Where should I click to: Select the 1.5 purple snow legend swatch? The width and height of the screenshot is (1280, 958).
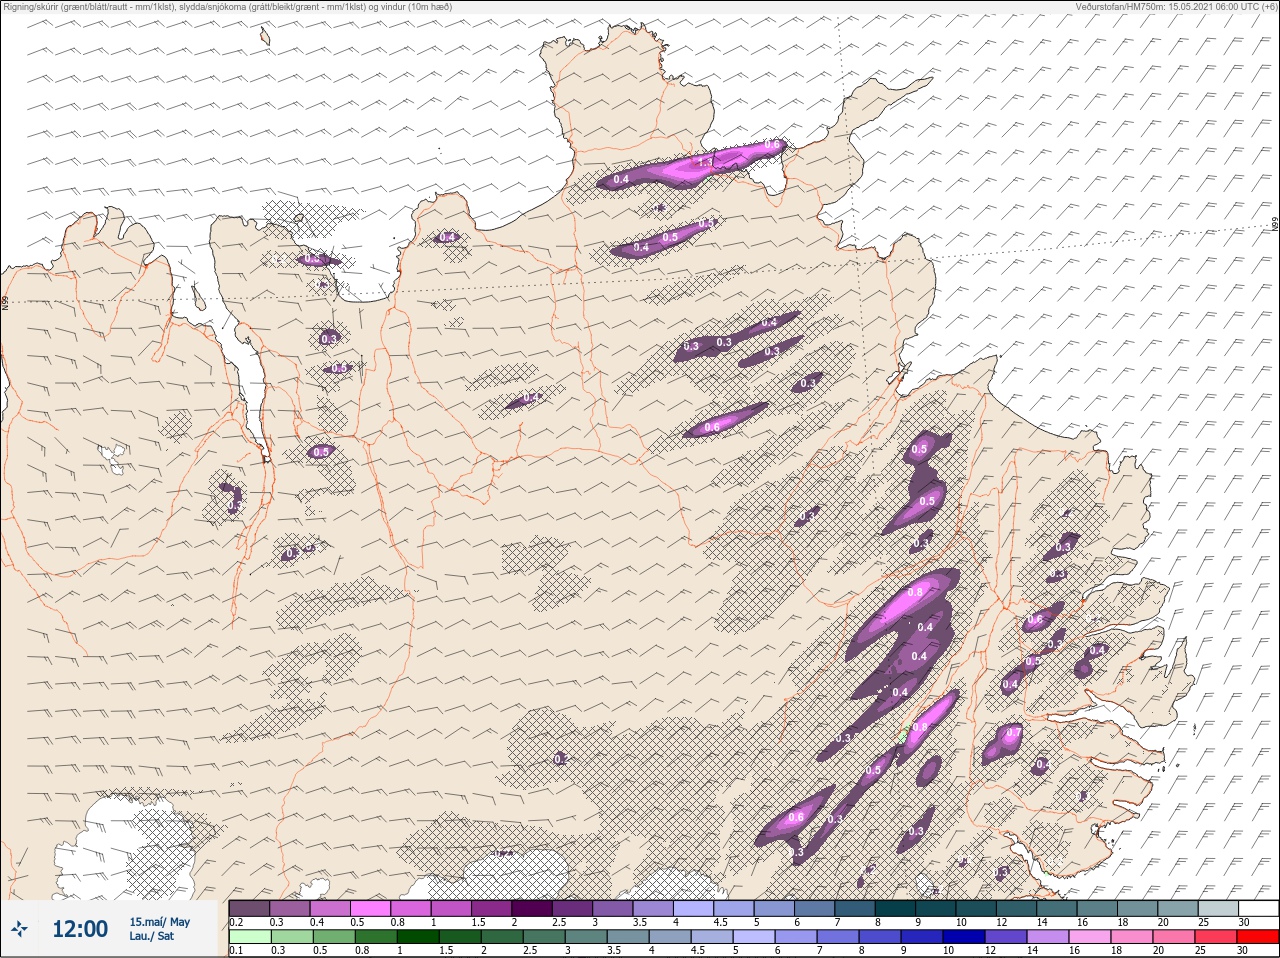click(491, 908)
